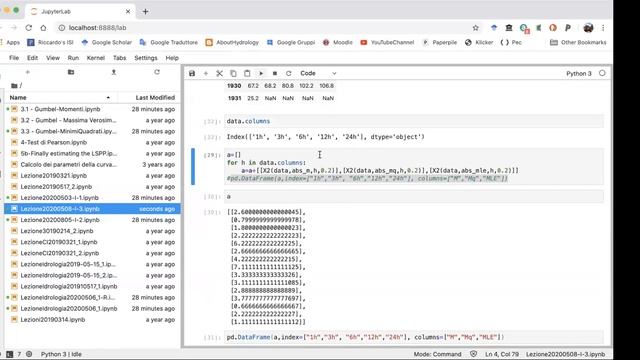Switch kernel via Python 3 label
Viewport: 640px width, 360px height.
click(578, 73)
